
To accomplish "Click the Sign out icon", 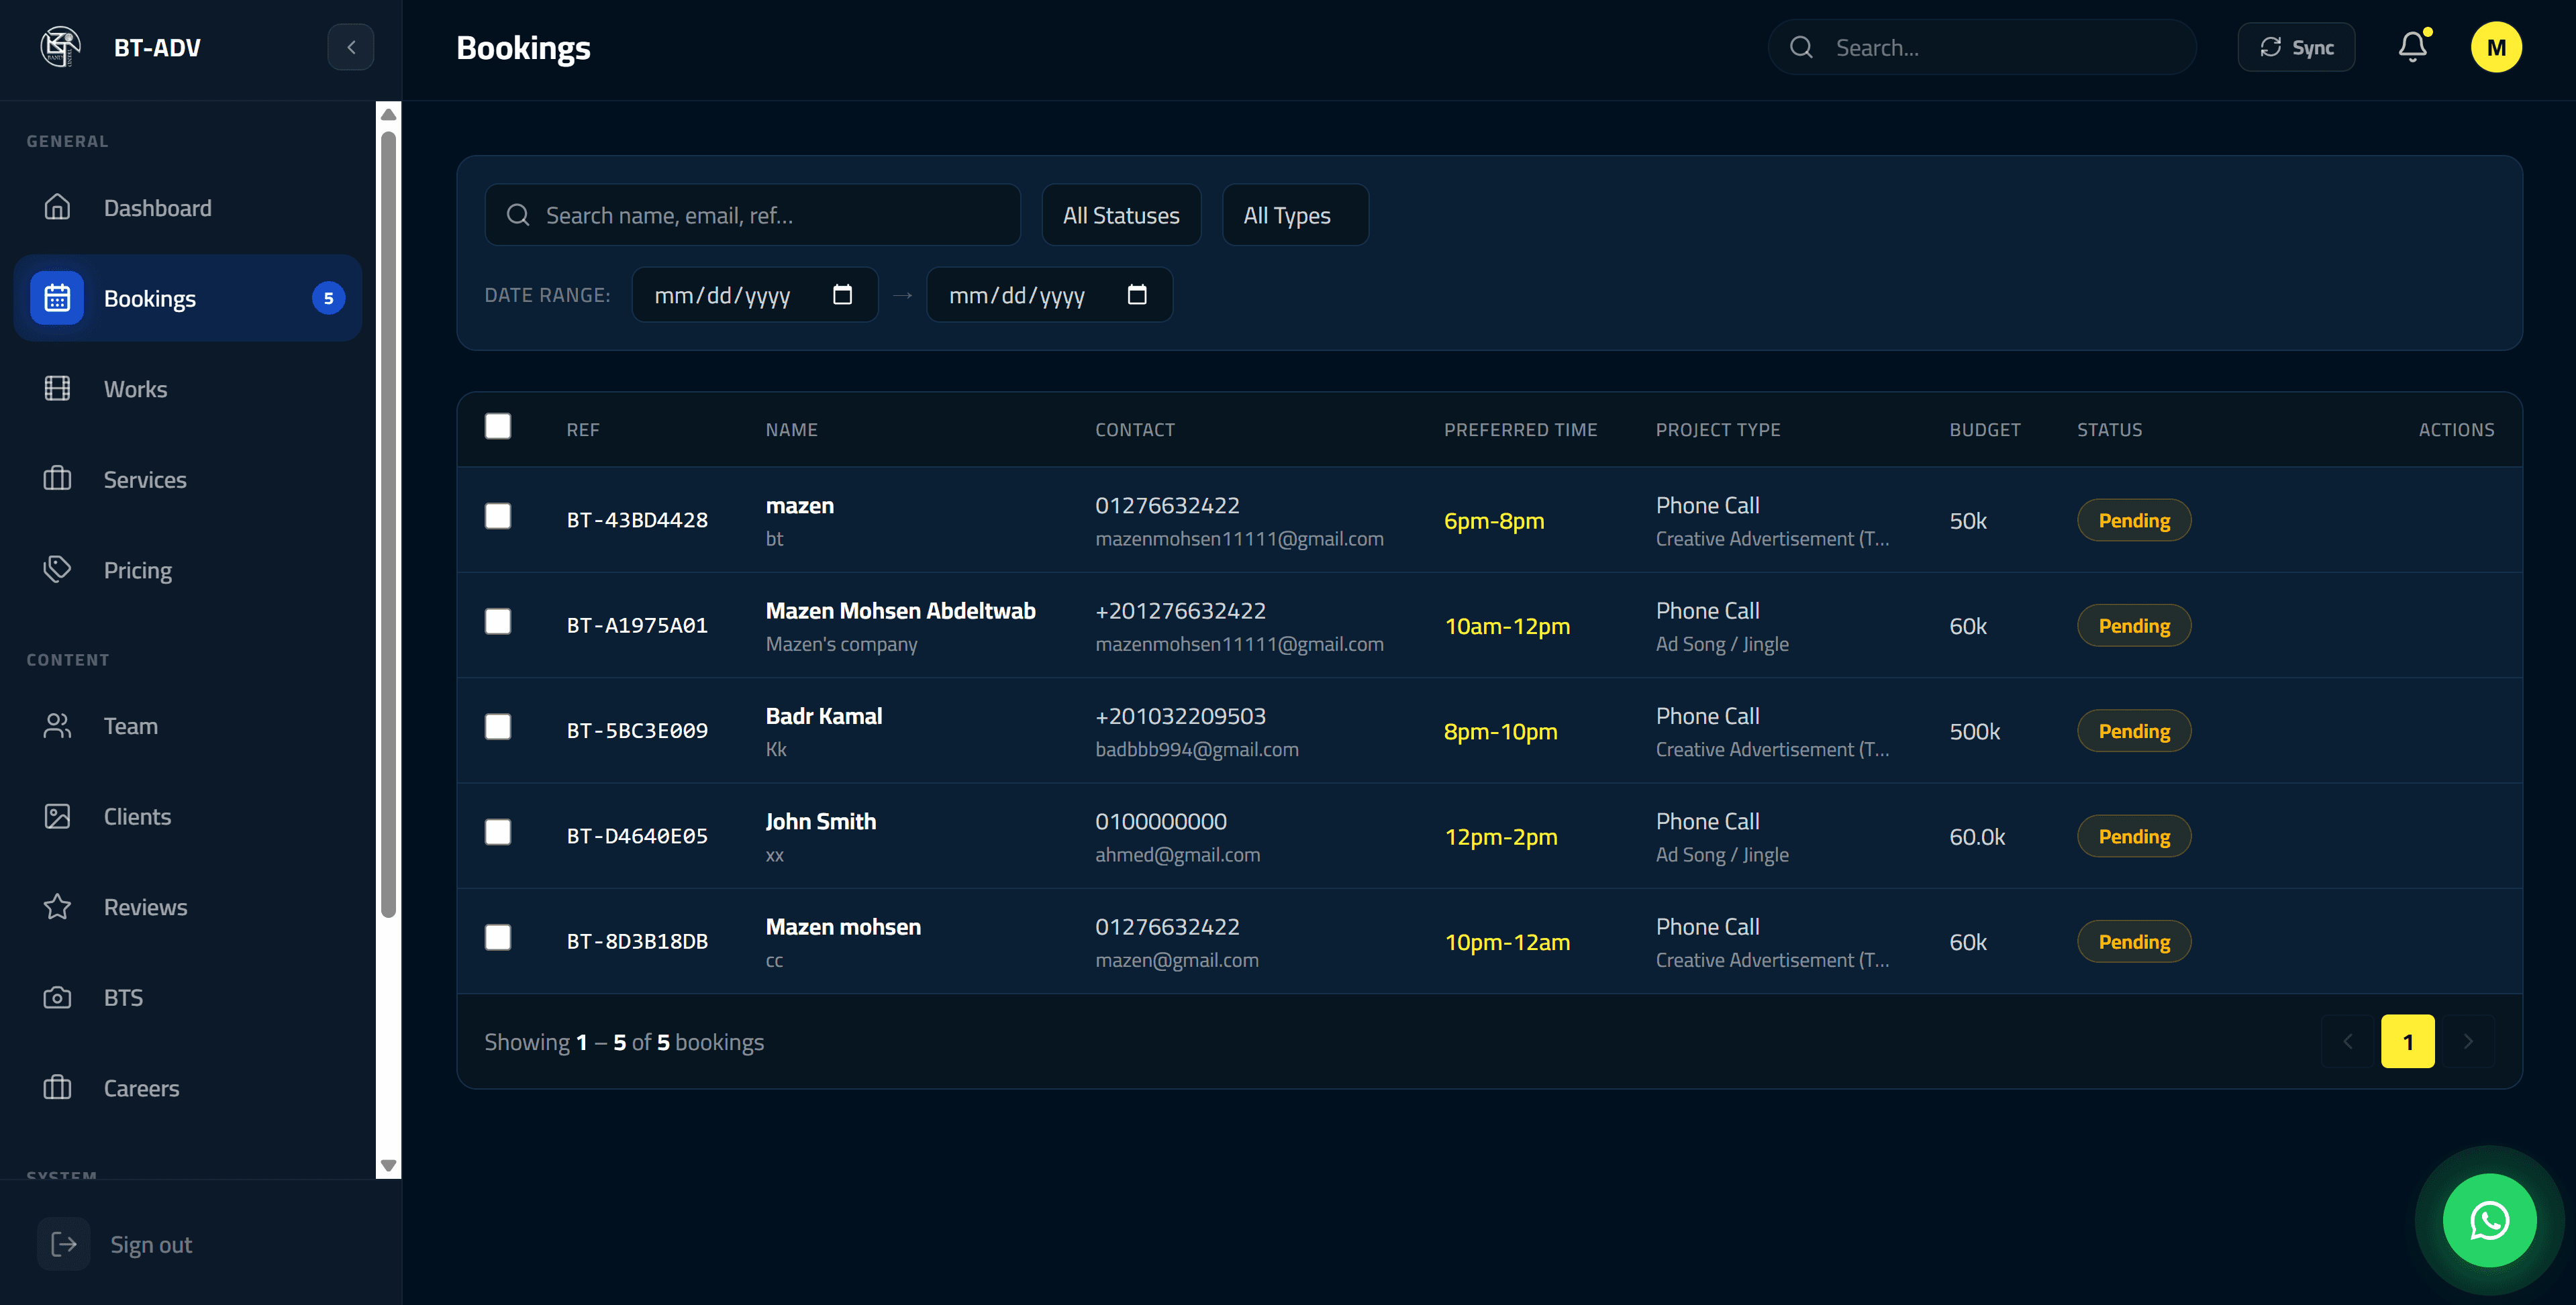I will [x=64, y=1244].
